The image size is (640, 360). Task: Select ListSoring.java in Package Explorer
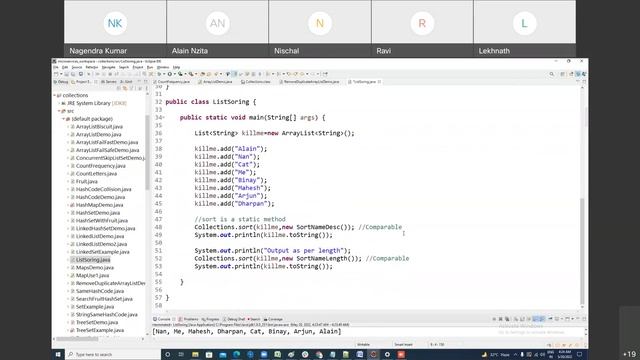[x=93, y=260]
